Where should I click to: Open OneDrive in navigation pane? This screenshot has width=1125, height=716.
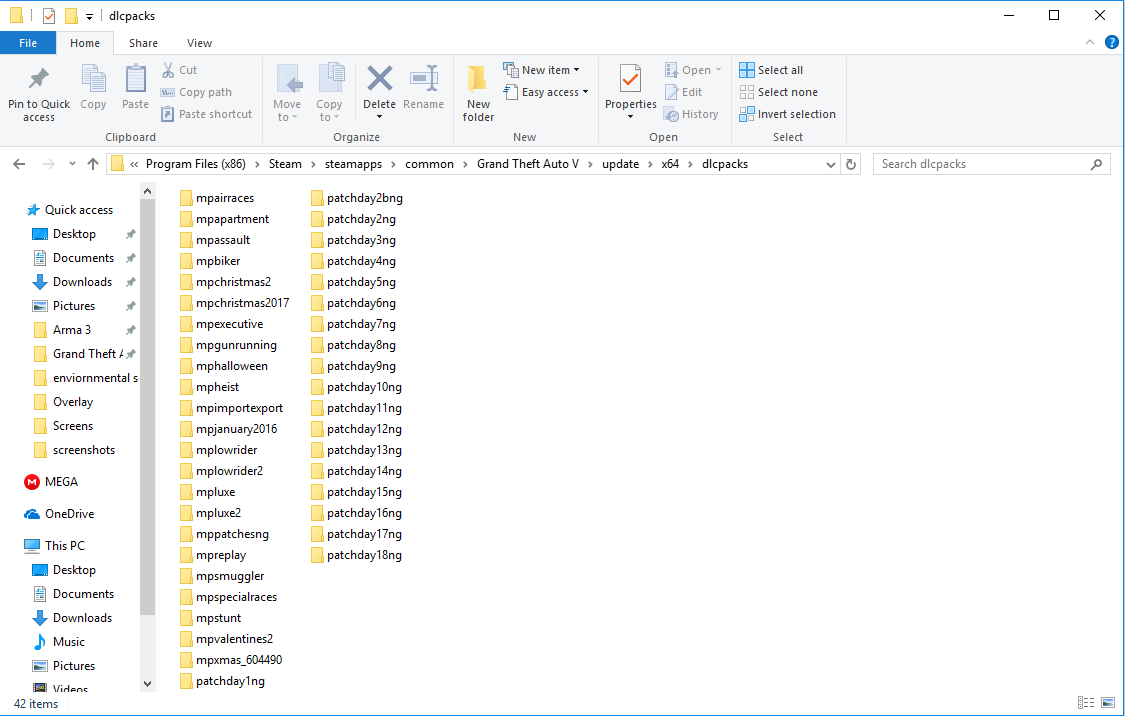coord(59,514)
